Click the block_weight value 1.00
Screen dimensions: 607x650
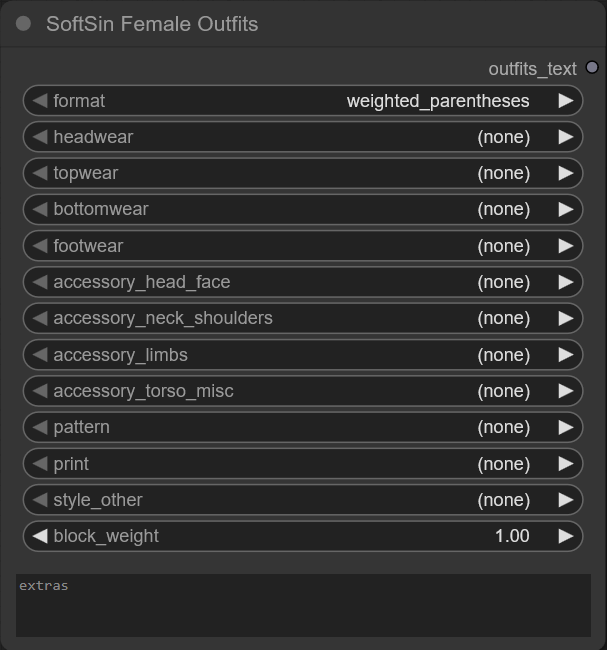tap(511, 536)
